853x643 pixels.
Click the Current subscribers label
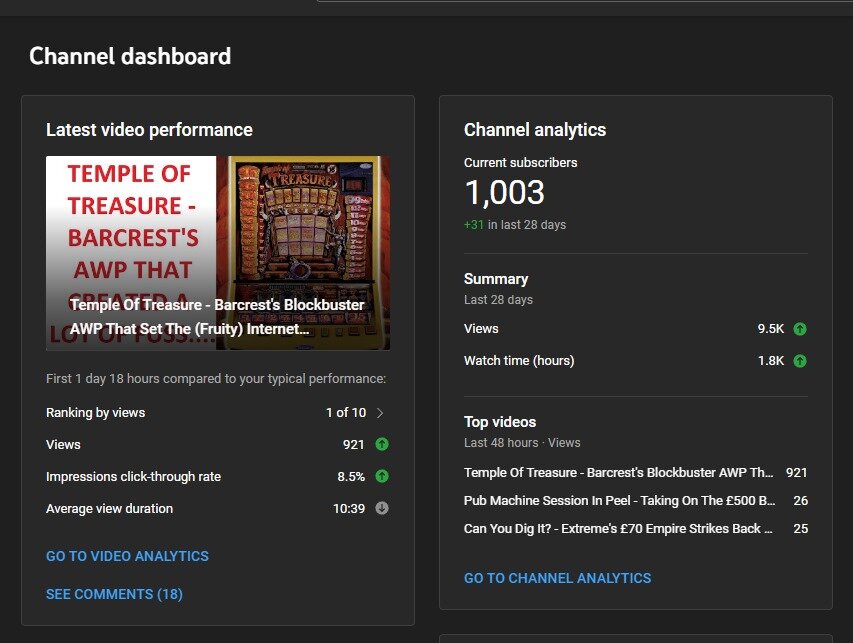tap(521, 163)
